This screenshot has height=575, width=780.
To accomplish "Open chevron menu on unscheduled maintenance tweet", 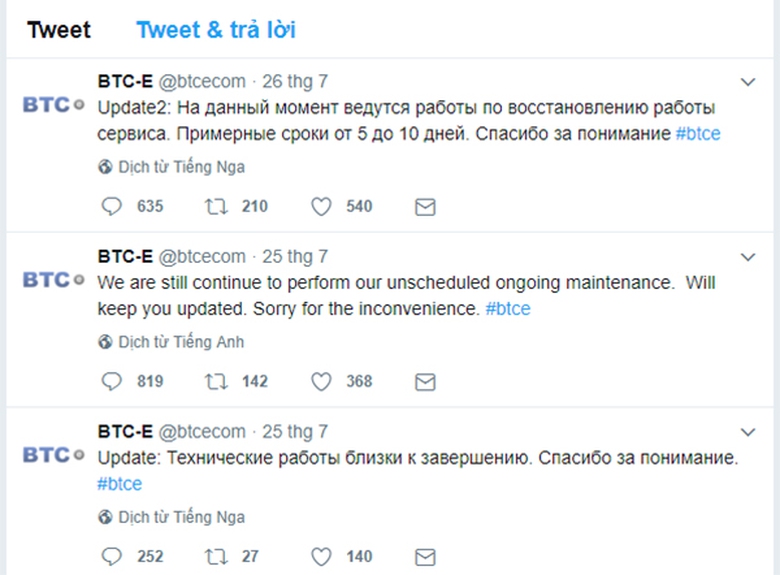I will coord(747,257).
